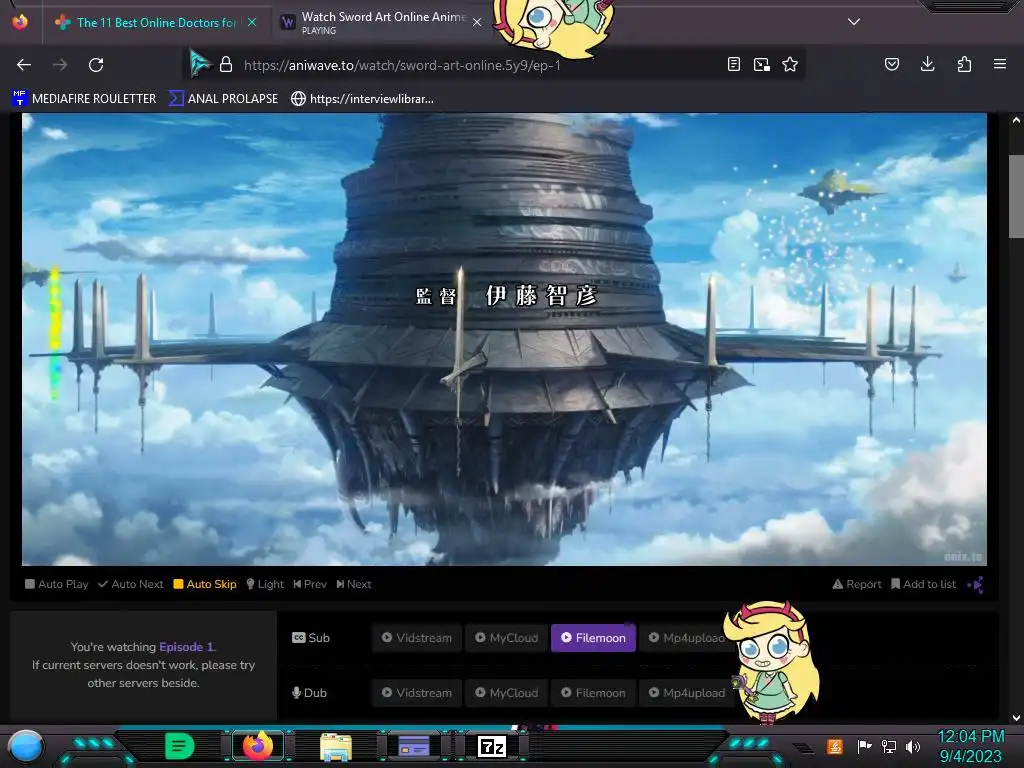Select Sub Mp4upload server
Image resolution: width=1024 pixels, height=768 pixels.
[x=686, y=637]
